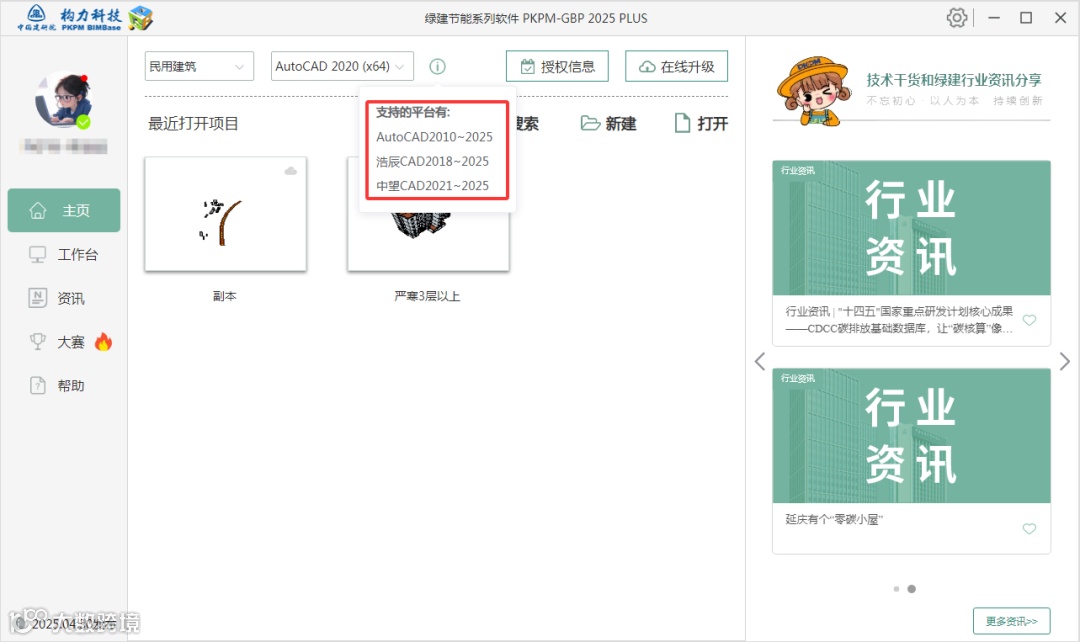Image resolution: width=1080 pixels, height=642 pixels.
Task: Open the 延庆有个零碳小屋 news card image
Action: coord(911,436)
